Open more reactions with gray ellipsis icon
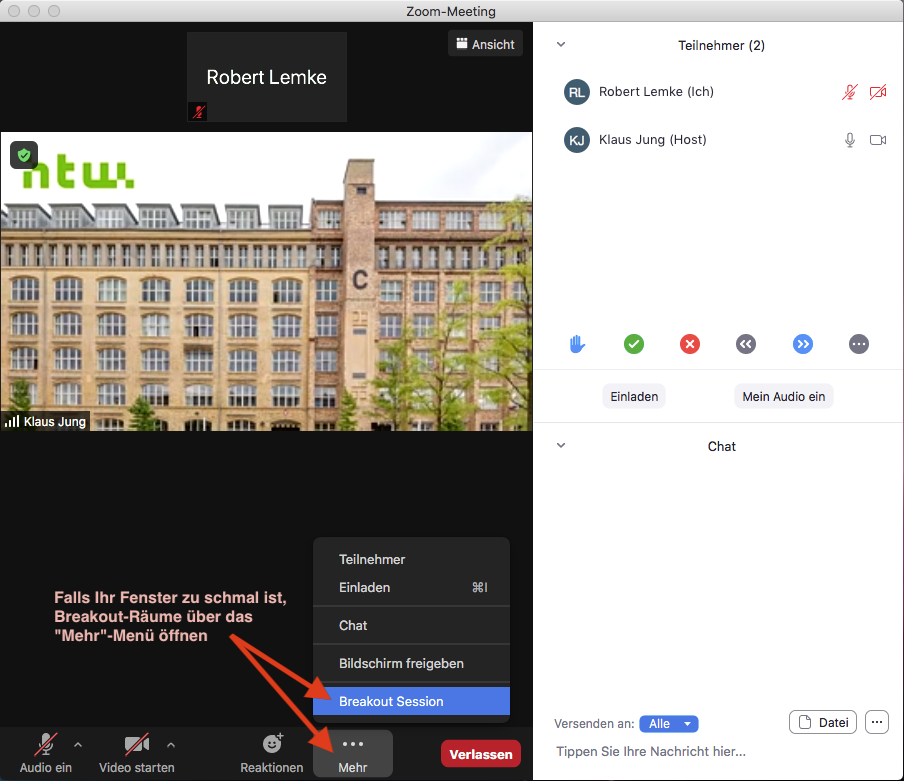 (x=858, y=344)
